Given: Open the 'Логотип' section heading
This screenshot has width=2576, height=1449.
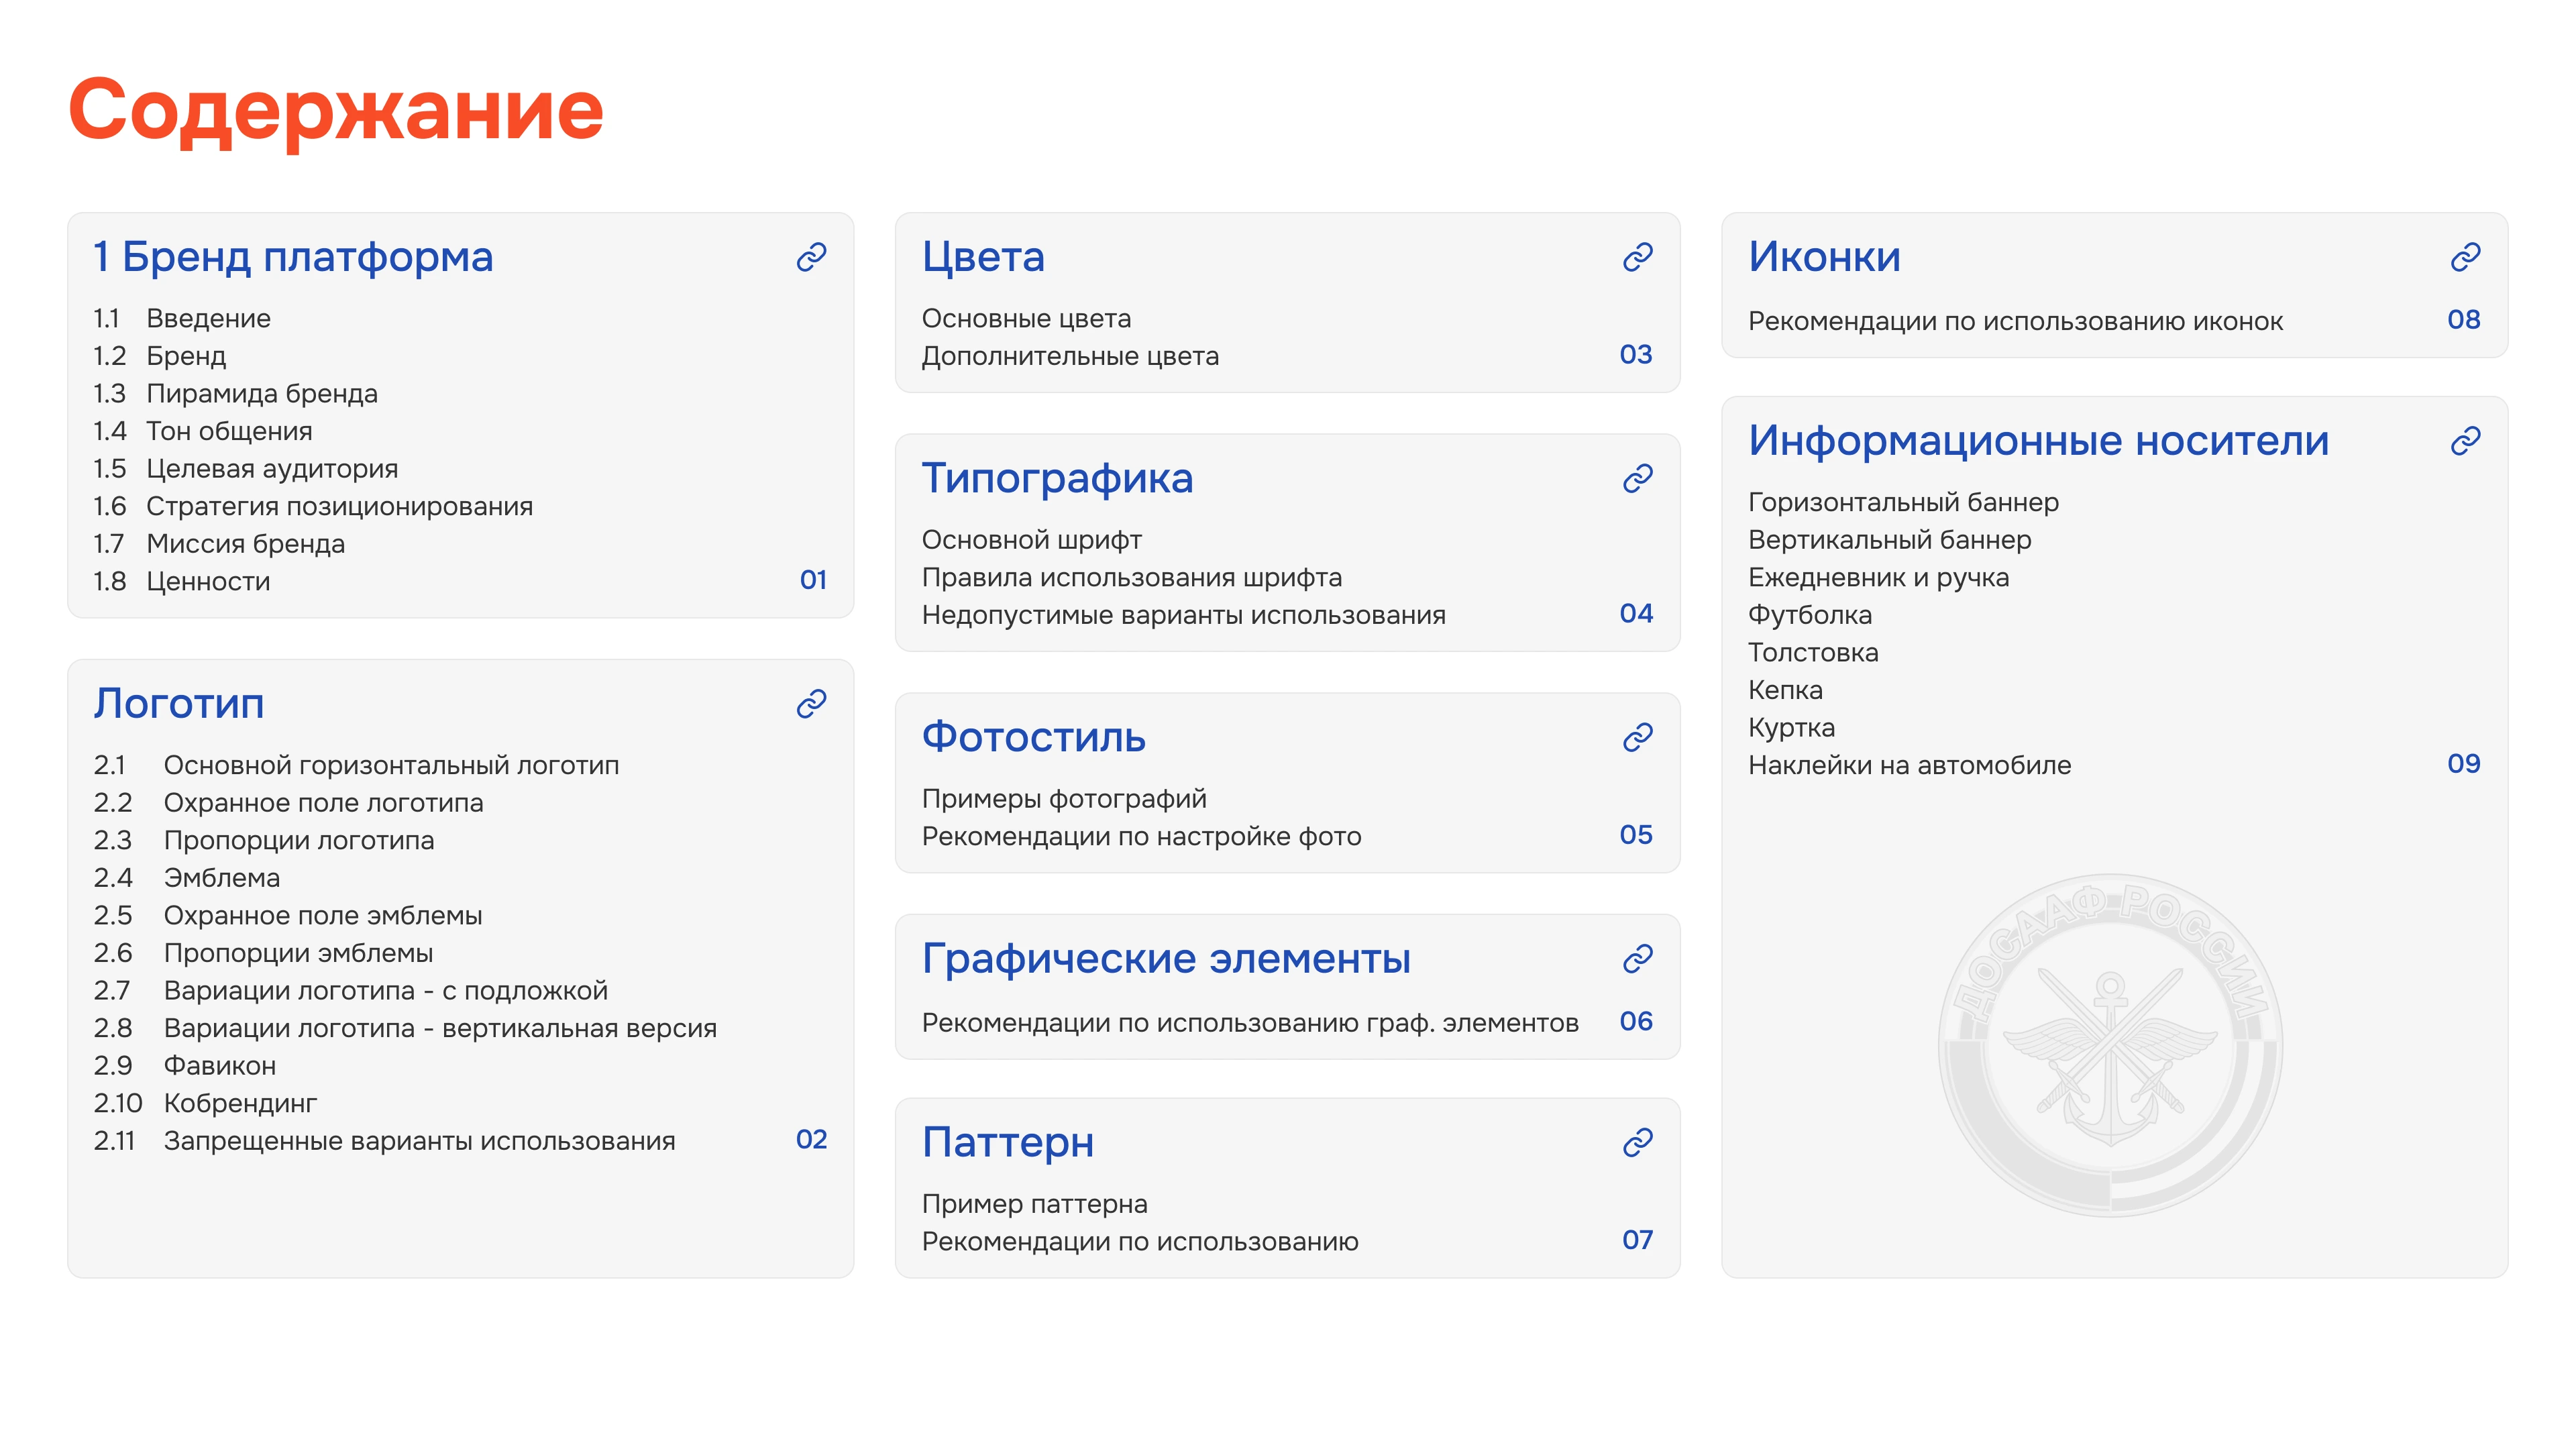Looking at the screenshot, I should [x=179, y=704].
